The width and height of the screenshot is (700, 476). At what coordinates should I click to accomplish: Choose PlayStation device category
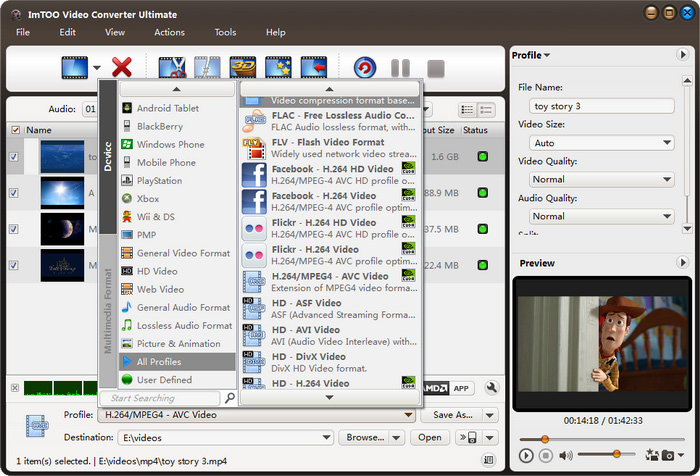(177, 180)
